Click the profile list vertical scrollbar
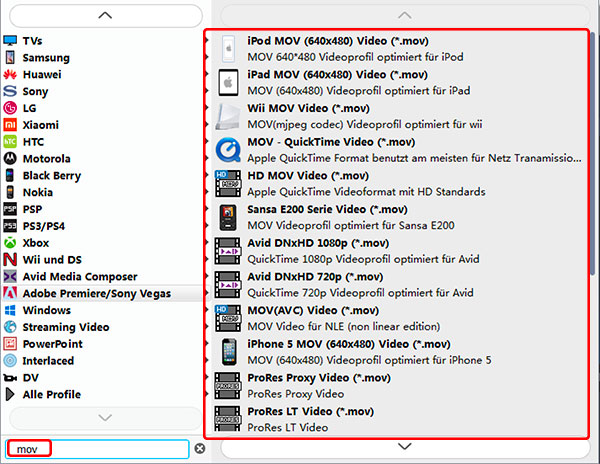The image size is (600, 464). (x=592, y=153)
